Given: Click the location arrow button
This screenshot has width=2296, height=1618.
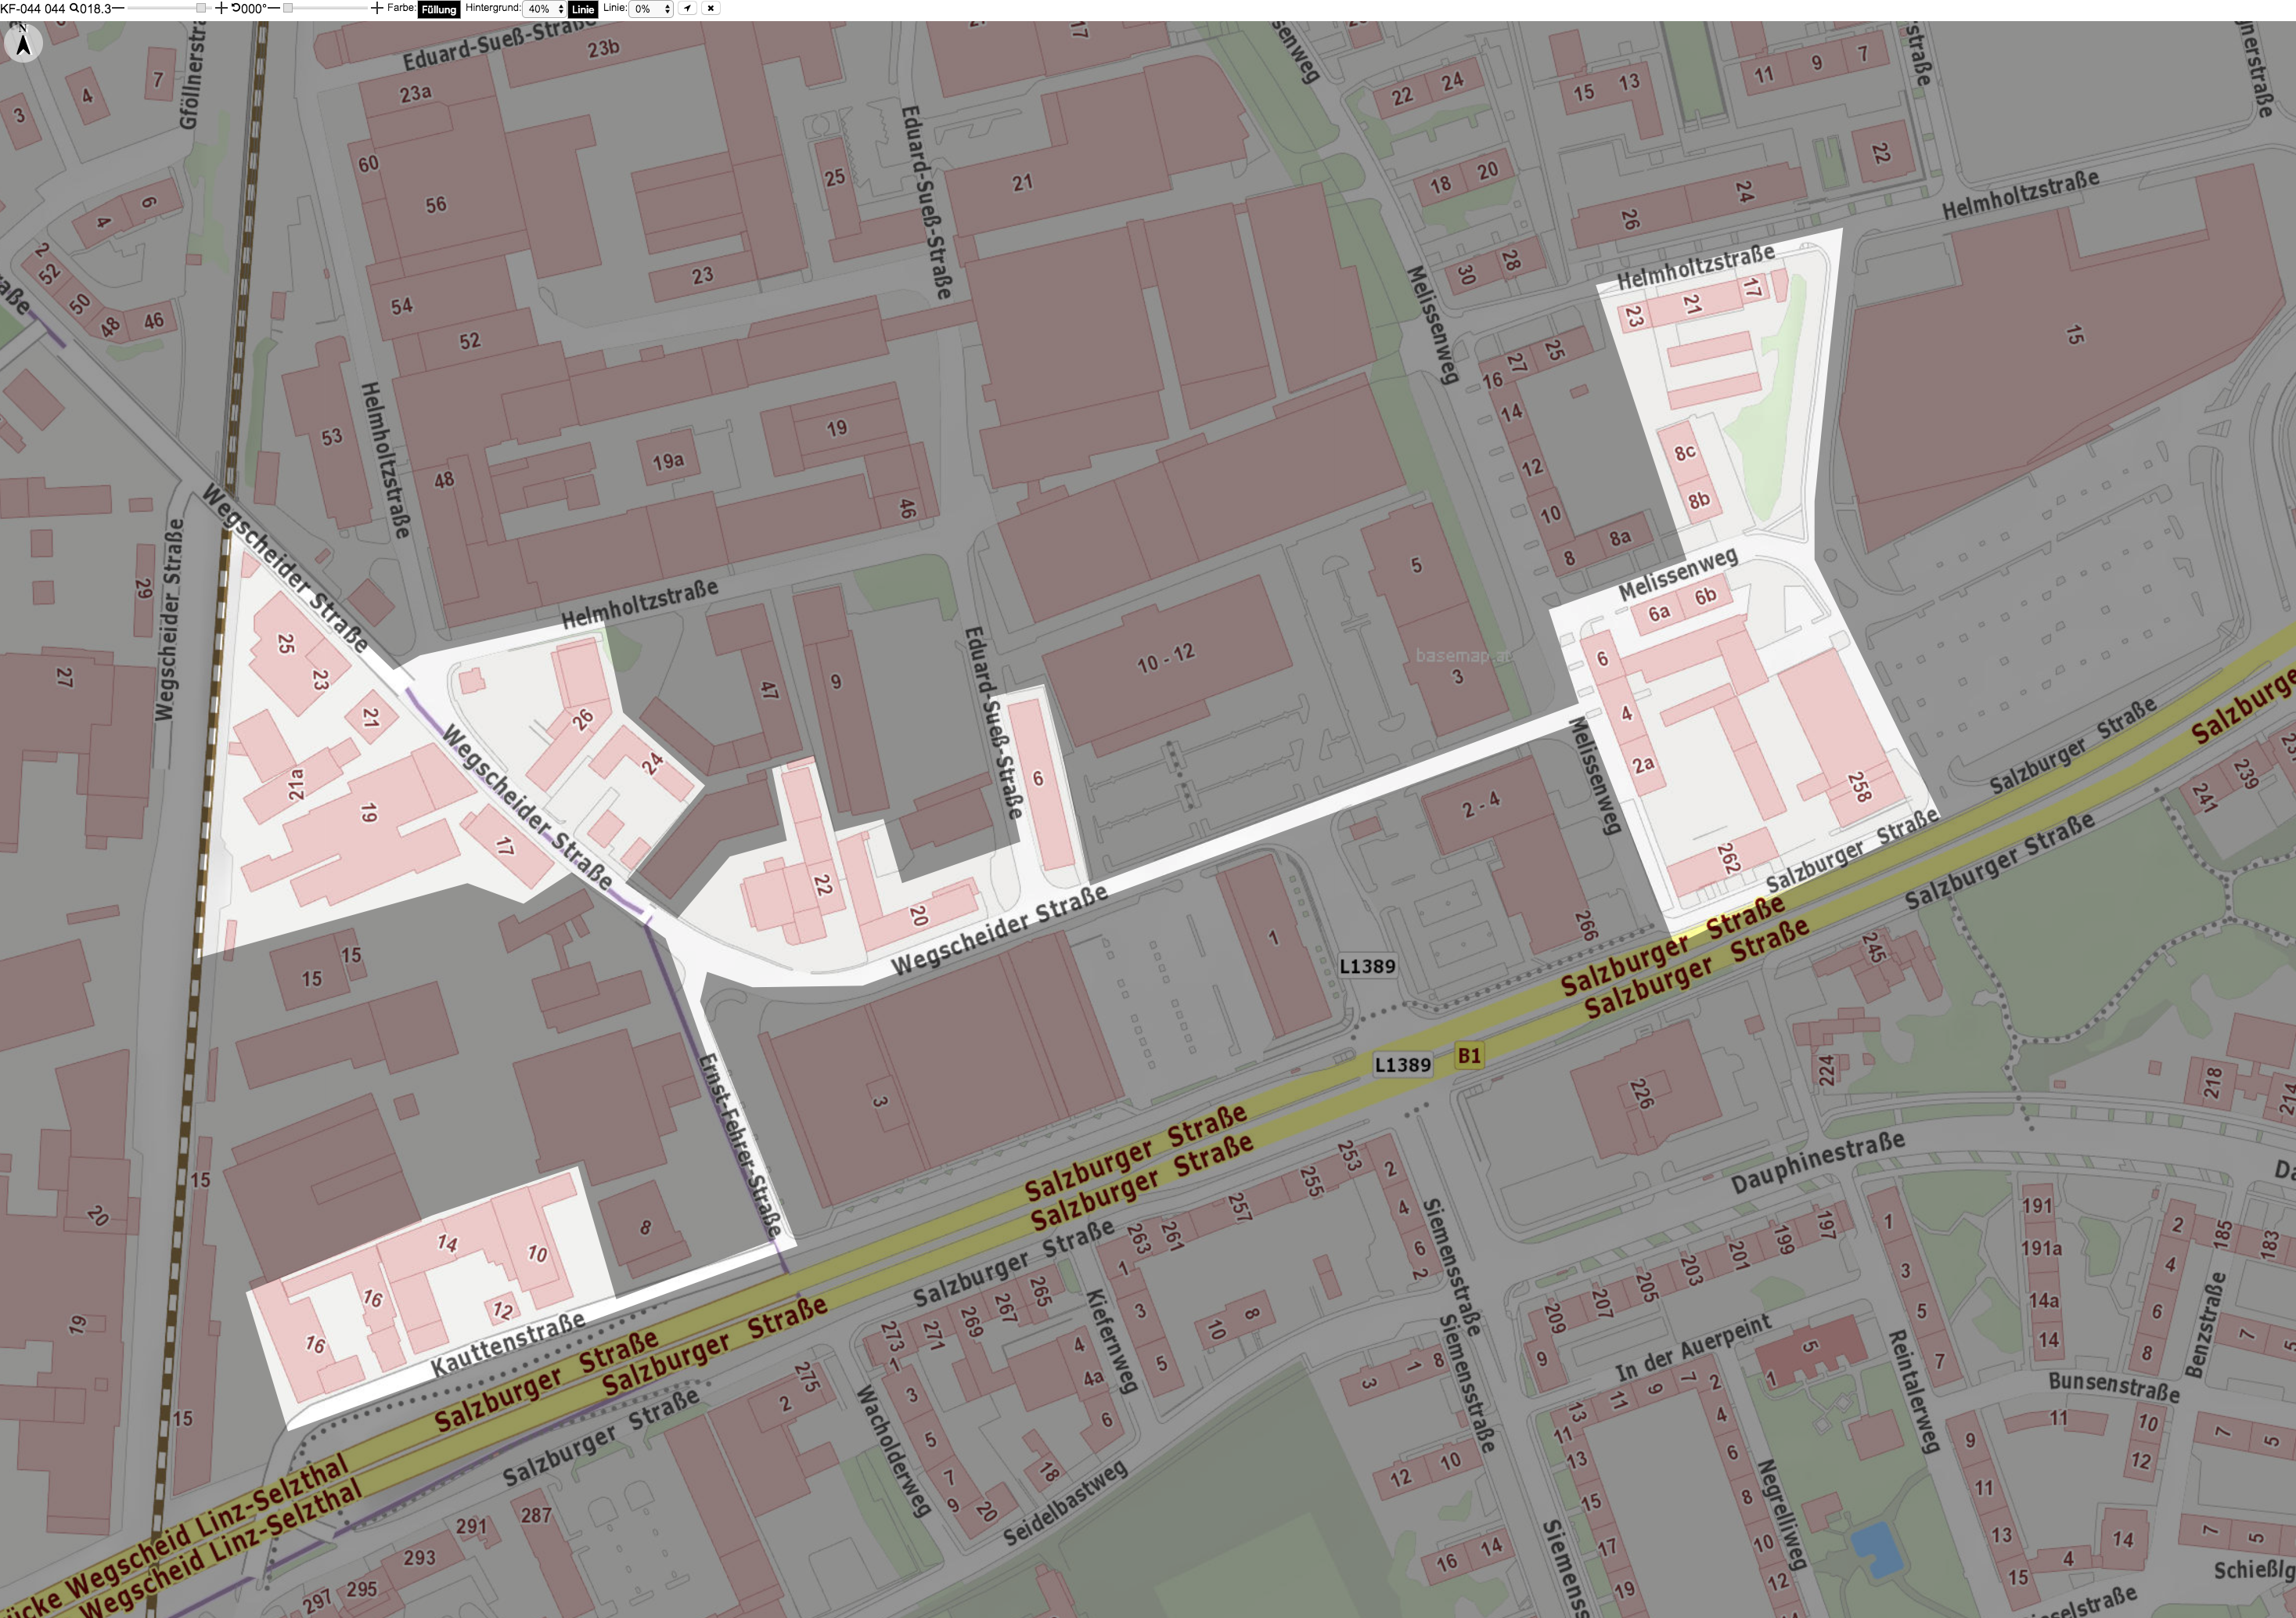Looking at the screenshot, I should pos(688,8).
